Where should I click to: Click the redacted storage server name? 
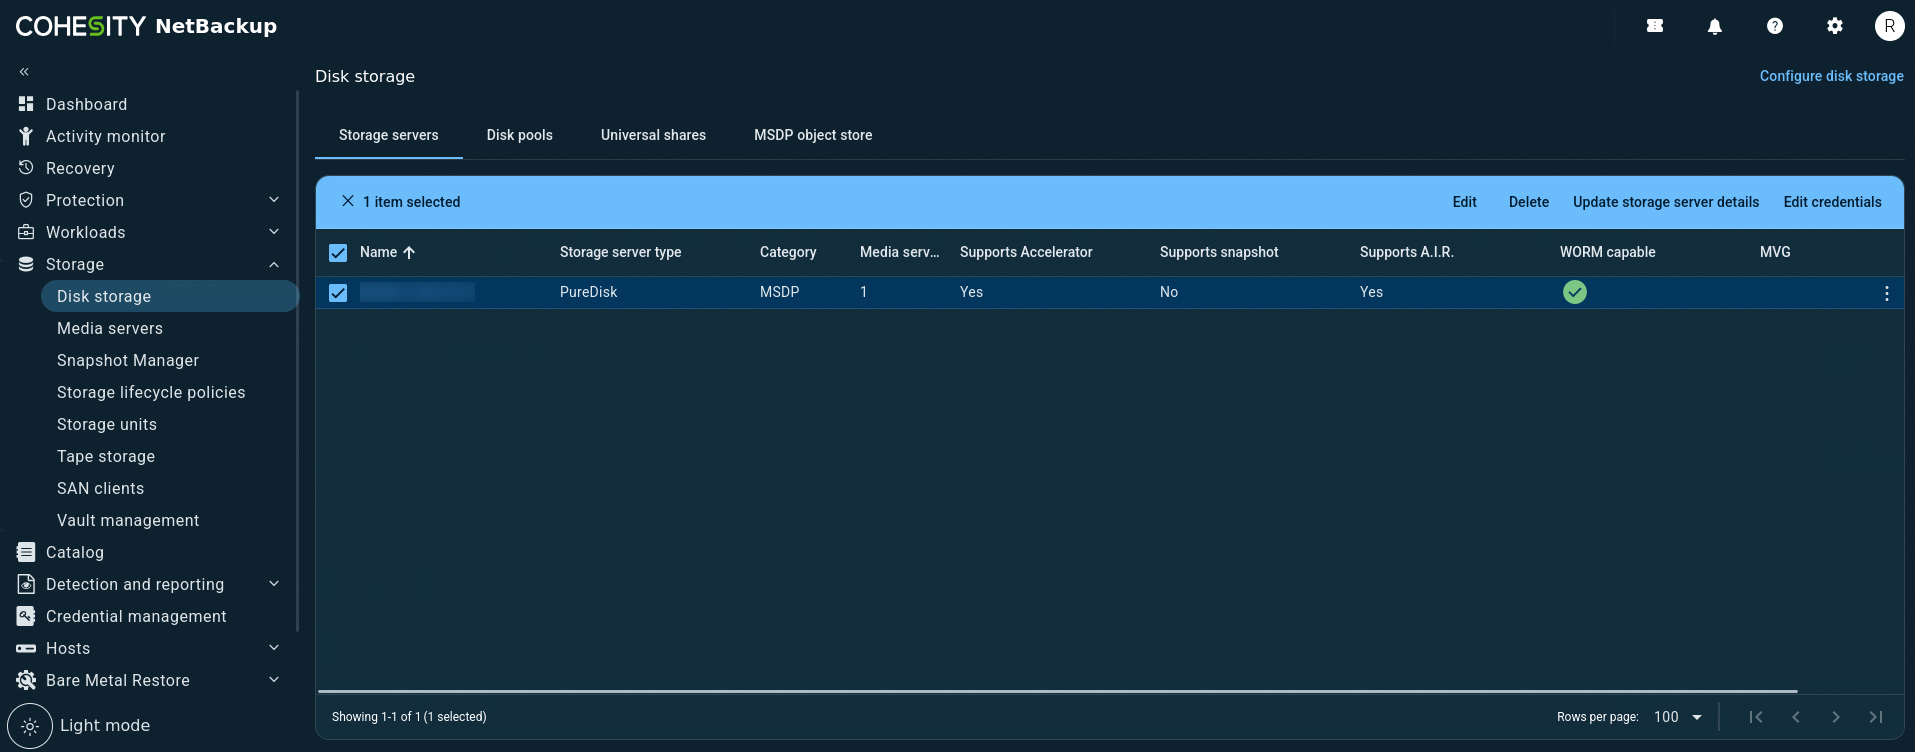pyautogui.click(x=417, y=292)
